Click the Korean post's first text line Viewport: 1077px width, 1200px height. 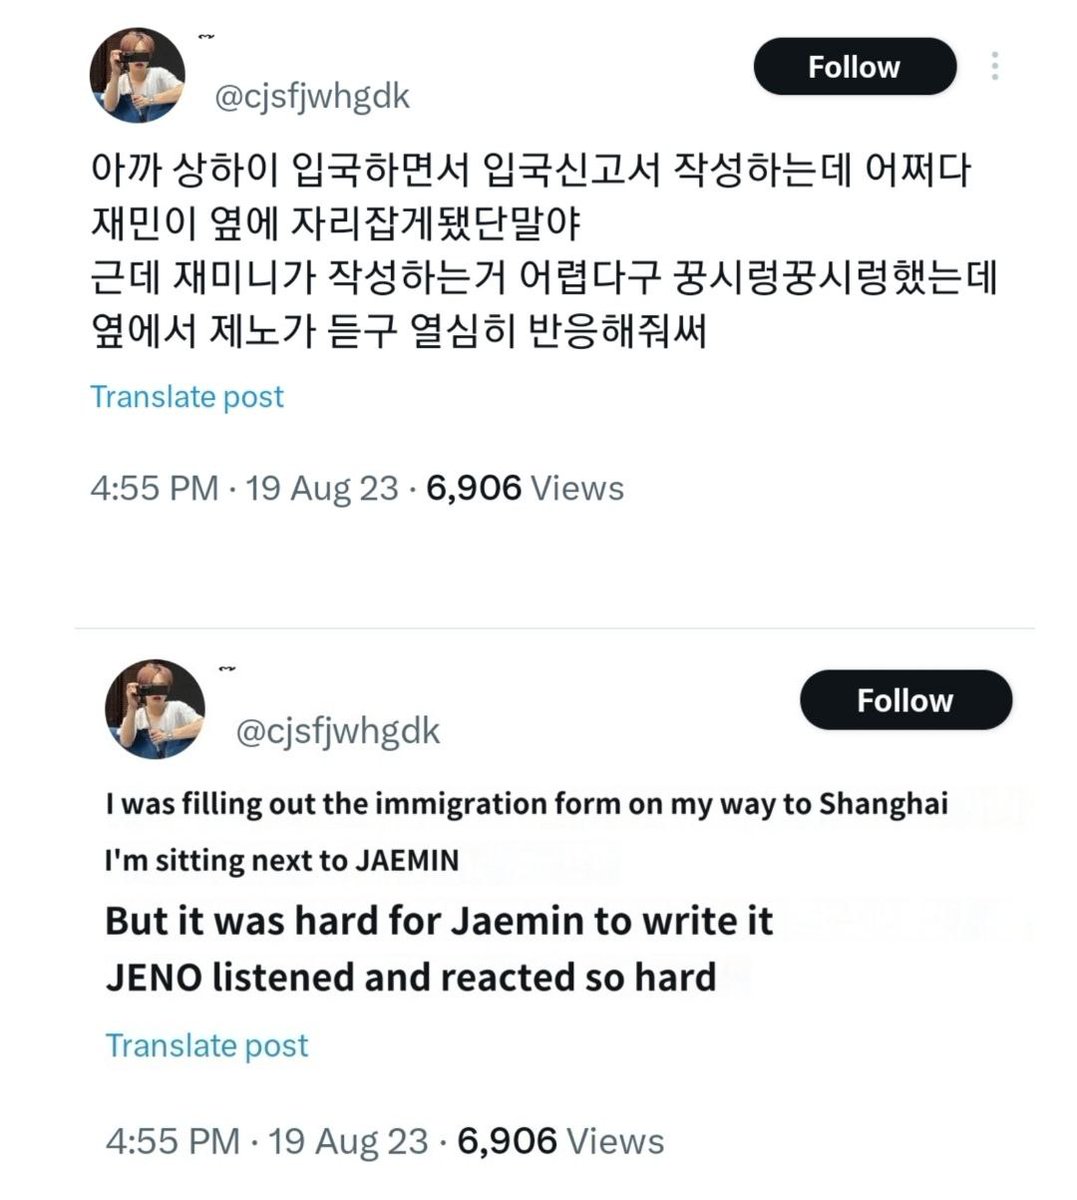tap(530, 170)
